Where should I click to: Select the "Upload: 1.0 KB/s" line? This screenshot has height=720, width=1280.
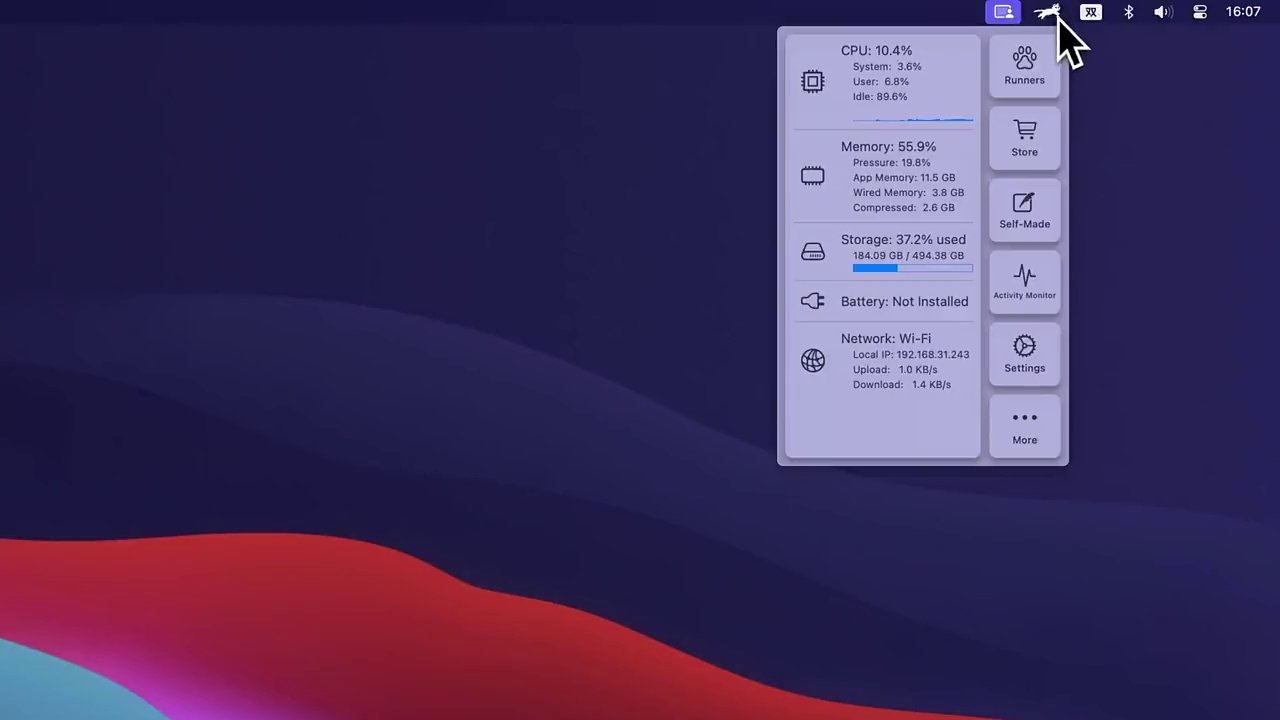[x=895, y=369]
